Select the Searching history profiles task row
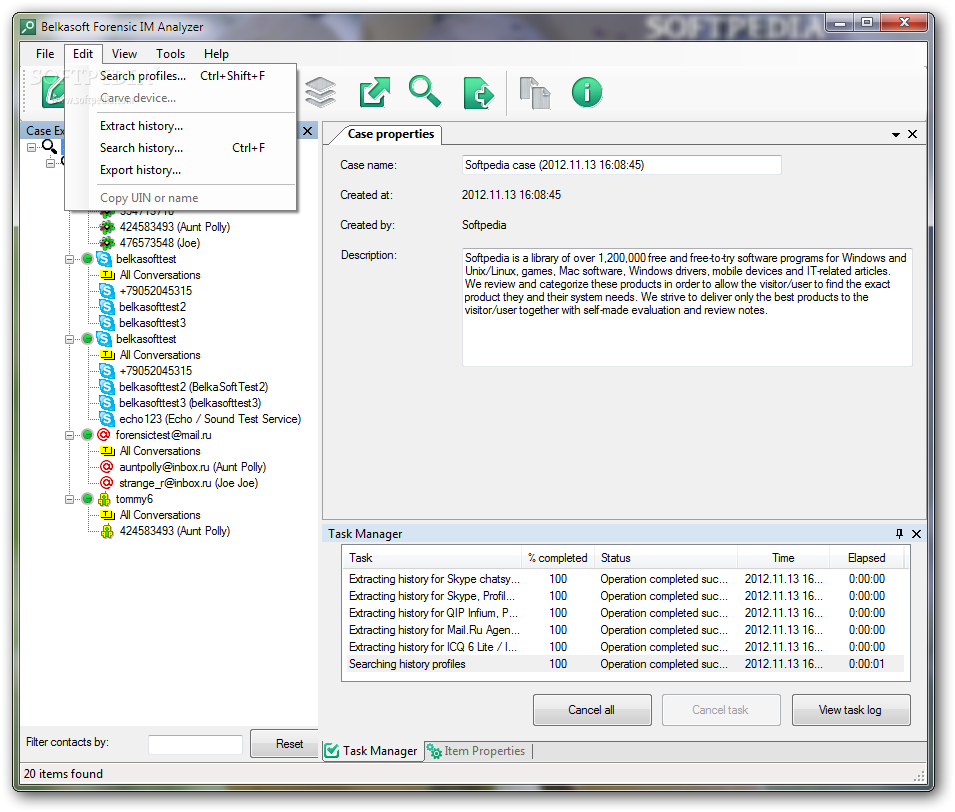 (x=625, y=664)
